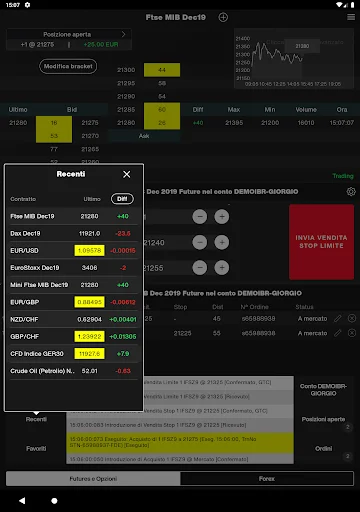The height and width of the screenshot is (512, 360).
Task: Select Crude Oil (Petrolio) row
Action: click(73, 371)
